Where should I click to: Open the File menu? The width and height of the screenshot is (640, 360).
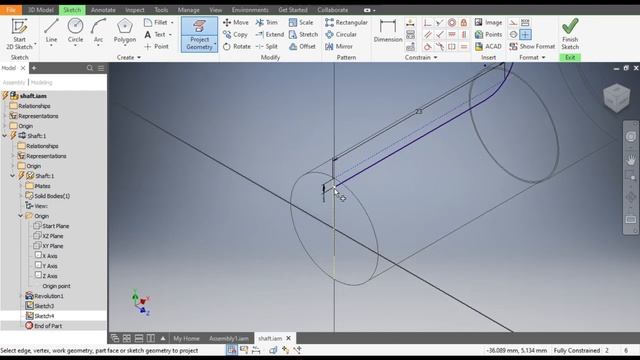click(x=11, y=10)
